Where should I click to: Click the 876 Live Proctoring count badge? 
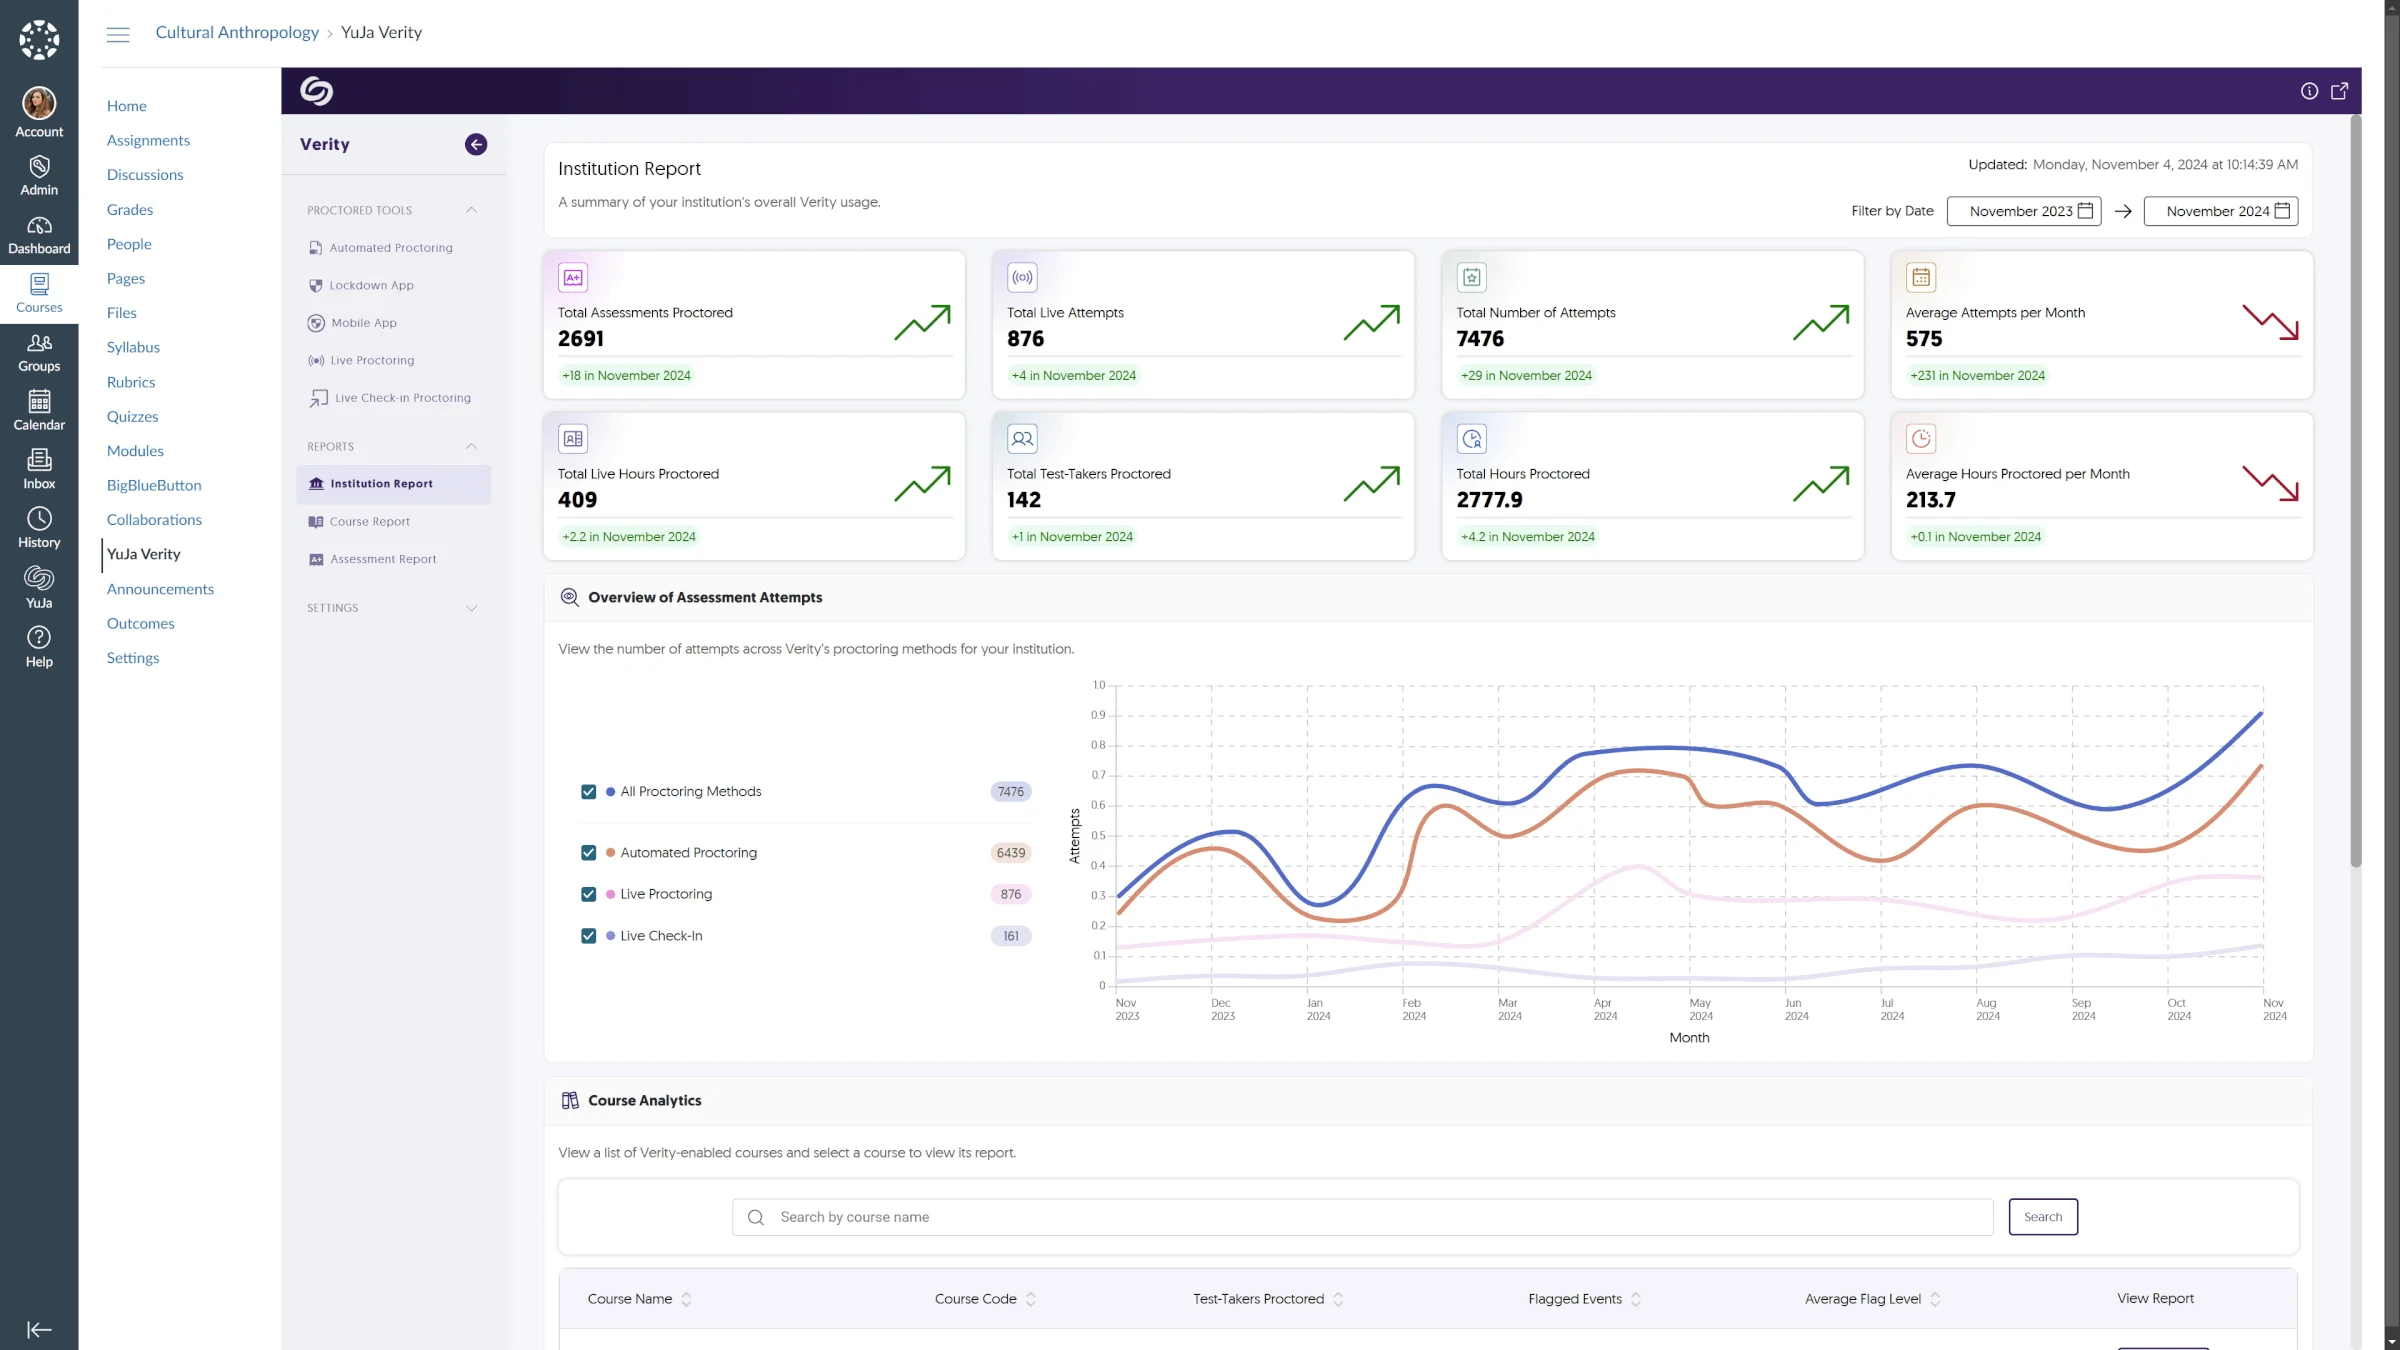coord(1011,894)
